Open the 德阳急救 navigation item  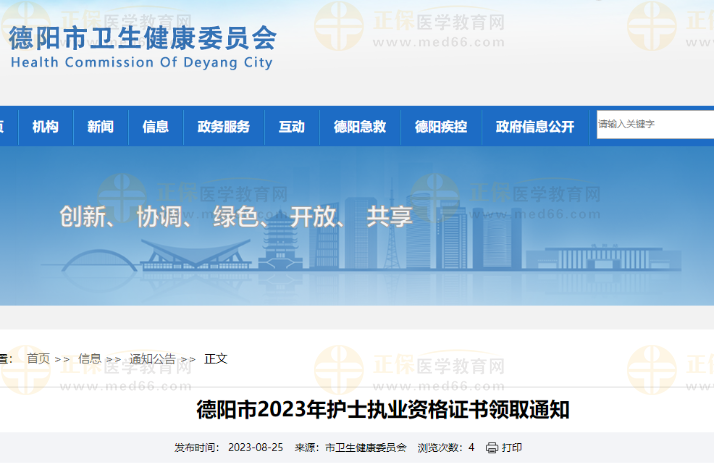click(360, 127)
